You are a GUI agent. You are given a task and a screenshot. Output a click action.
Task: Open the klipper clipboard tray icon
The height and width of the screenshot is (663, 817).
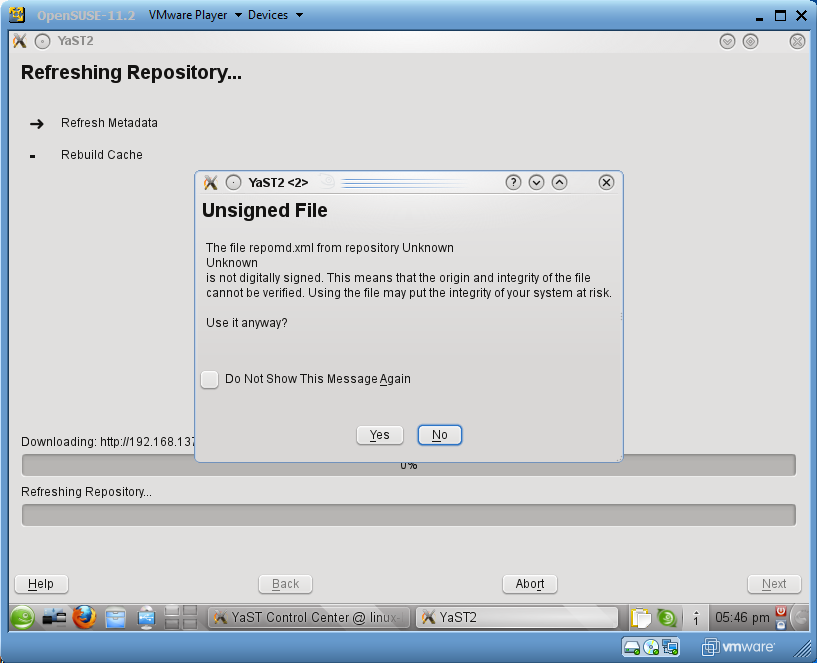point(640,618)
